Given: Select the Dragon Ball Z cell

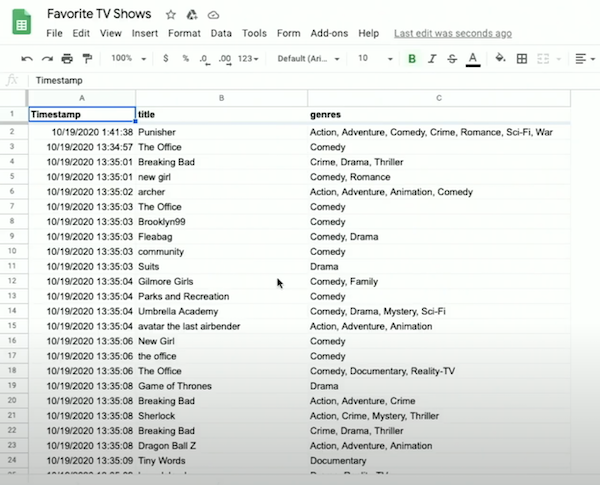Looking at the screenshot, I should point(222,446).
